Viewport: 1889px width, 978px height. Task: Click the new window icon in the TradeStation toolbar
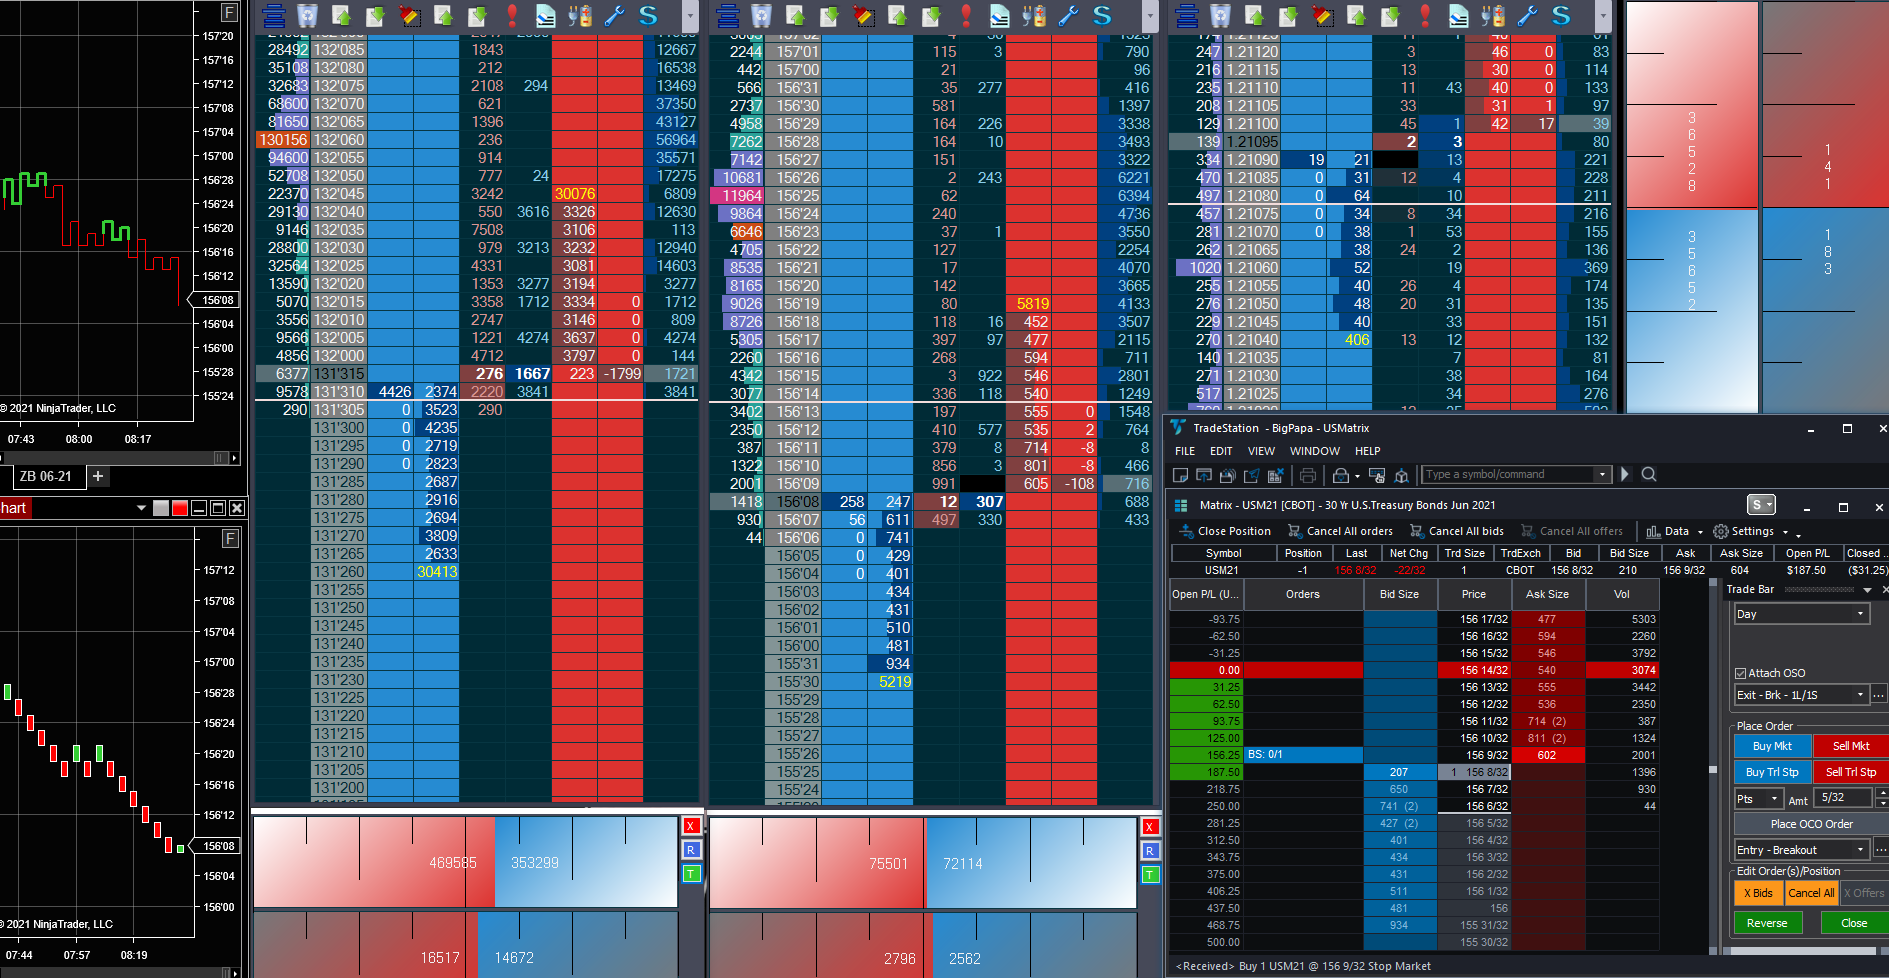pos(1180,475)
